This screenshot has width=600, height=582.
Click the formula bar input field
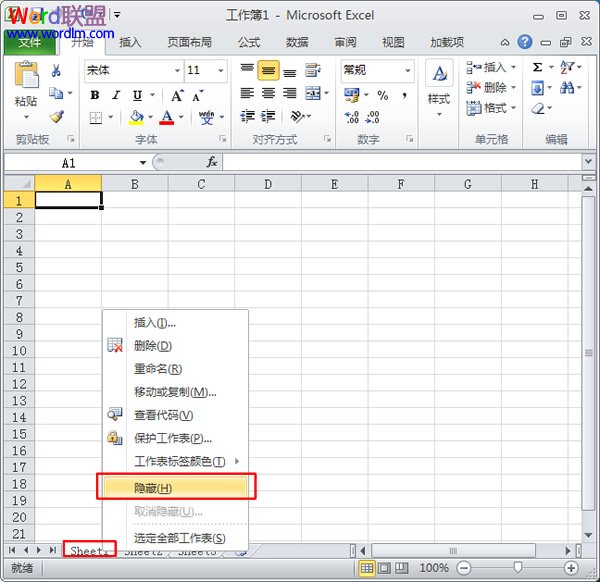pyautogui.click(x=400, y=162)
